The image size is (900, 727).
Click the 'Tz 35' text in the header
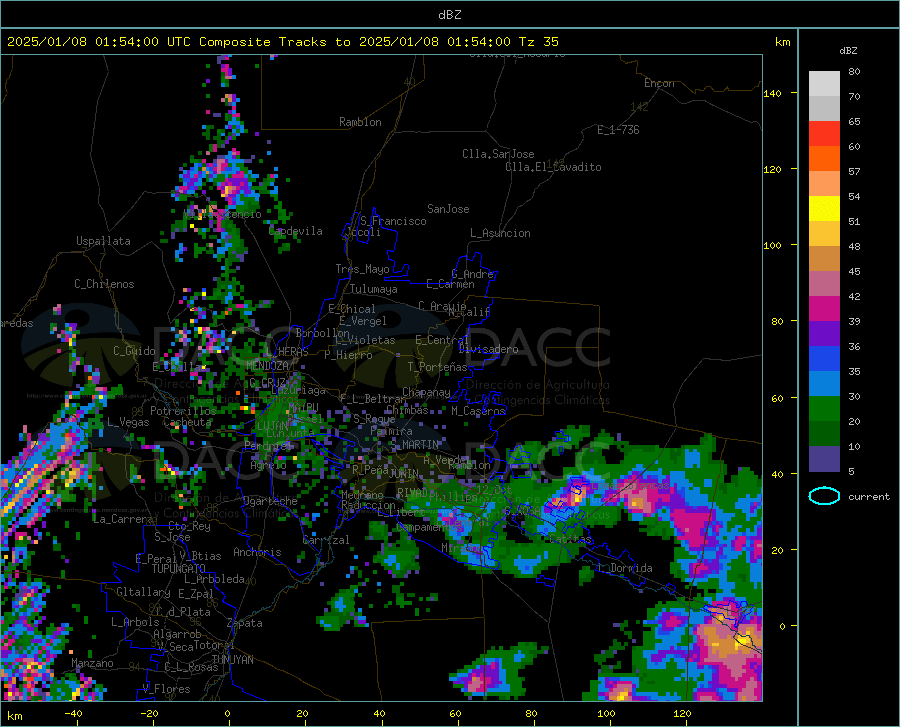pos(538,42)
